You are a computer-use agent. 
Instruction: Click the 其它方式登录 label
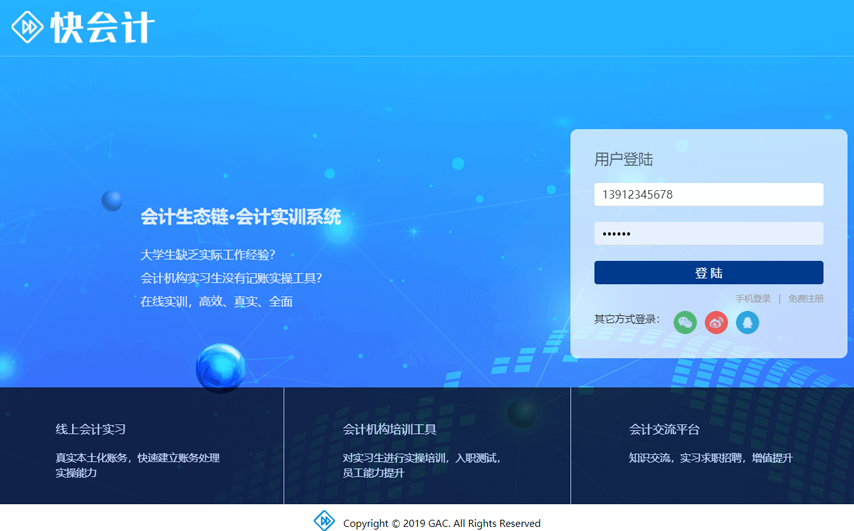627,320
